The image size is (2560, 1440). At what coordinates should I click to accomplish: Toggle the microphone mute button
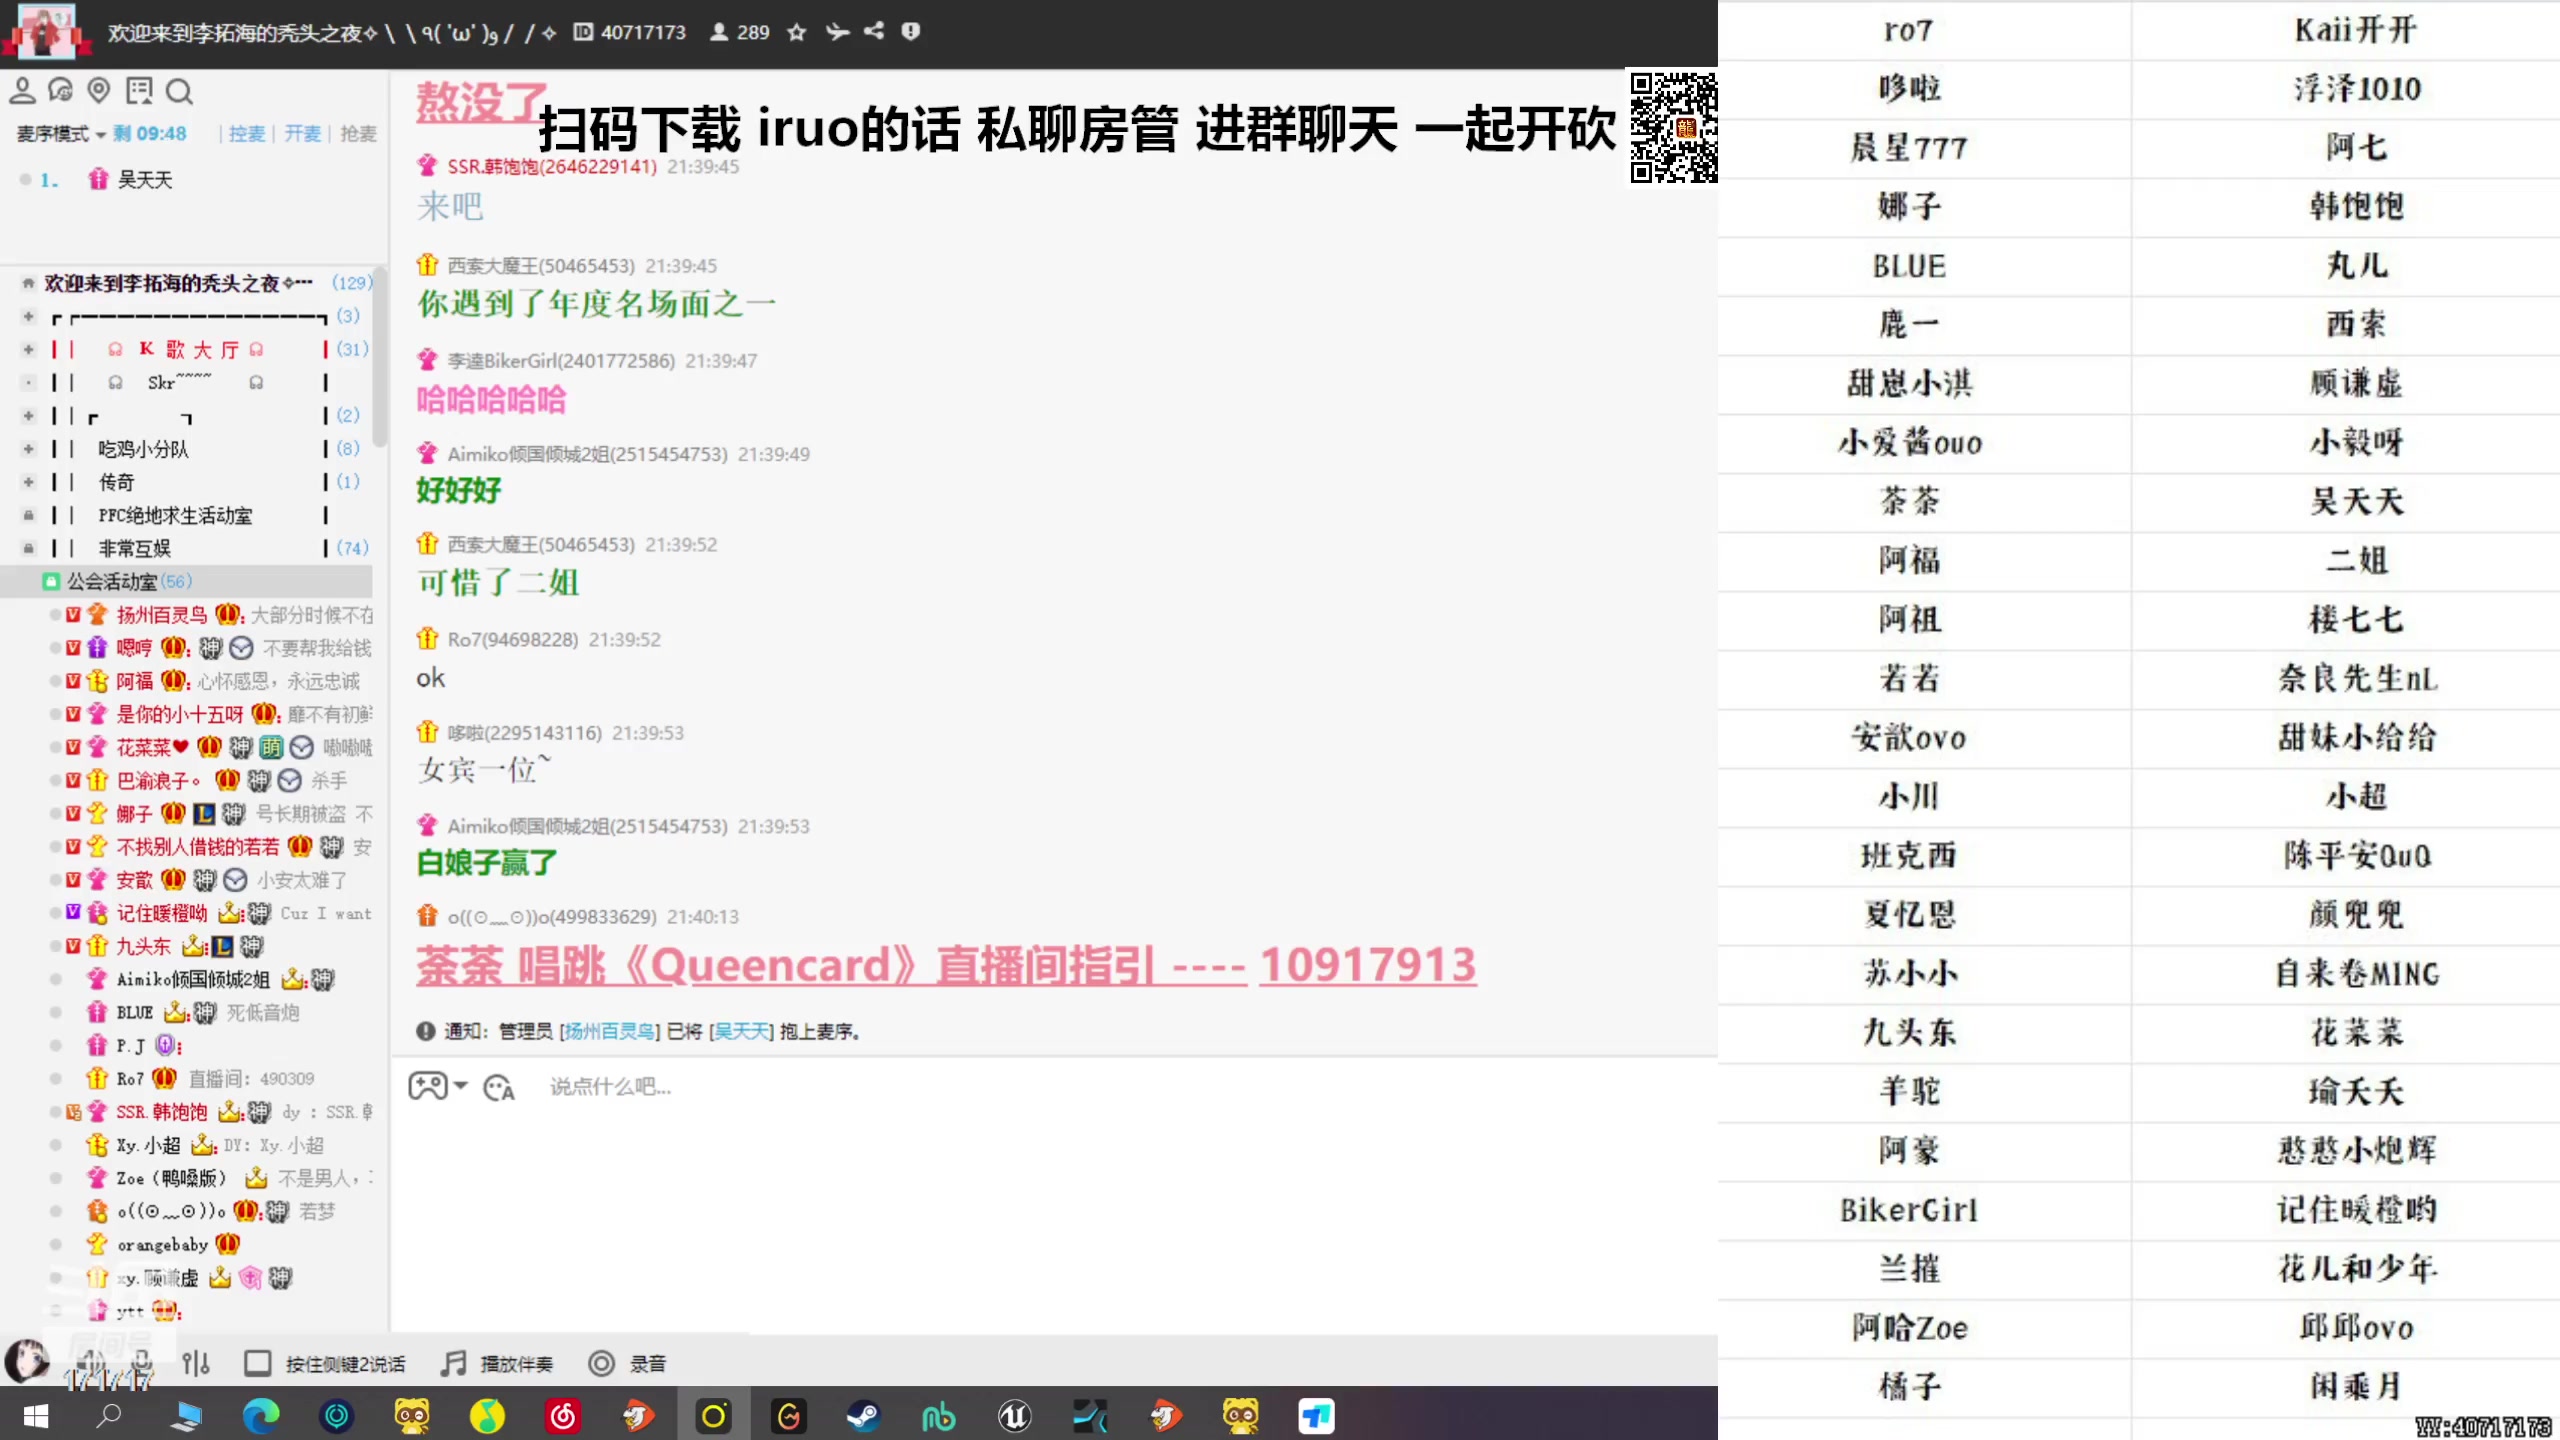141,1361
